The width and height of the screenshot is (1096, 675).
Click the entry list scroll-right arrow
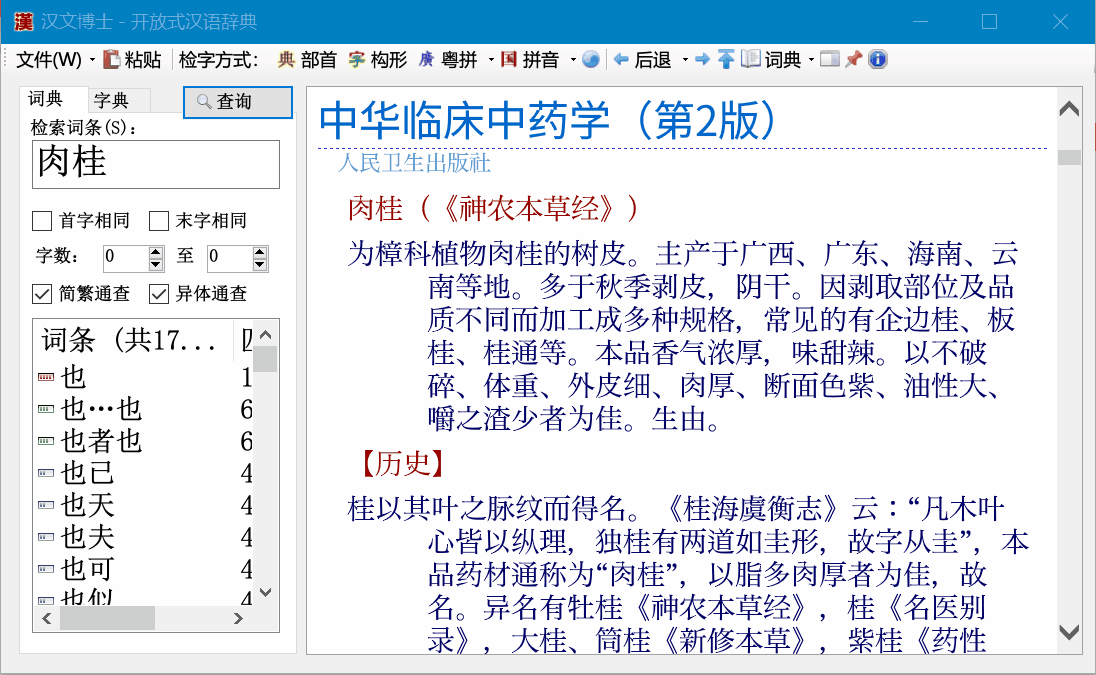(238, 618)
